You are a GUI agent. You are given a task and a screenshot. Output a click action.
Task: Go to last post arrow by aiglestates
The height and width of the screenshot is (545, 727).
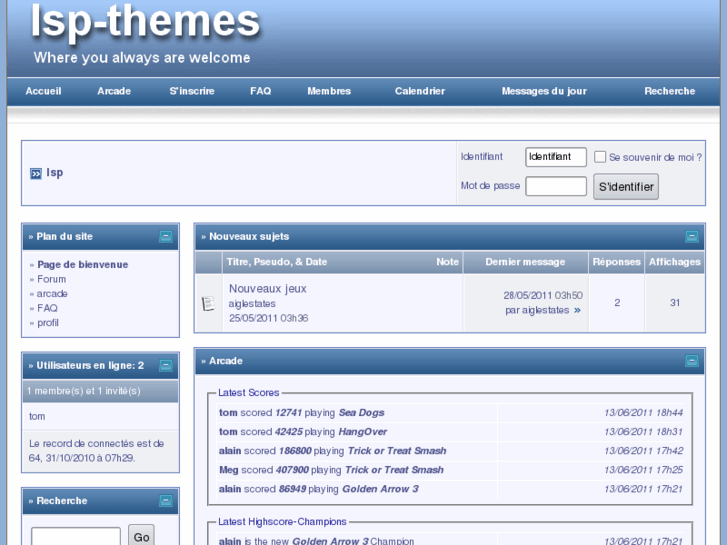(577, 310)
